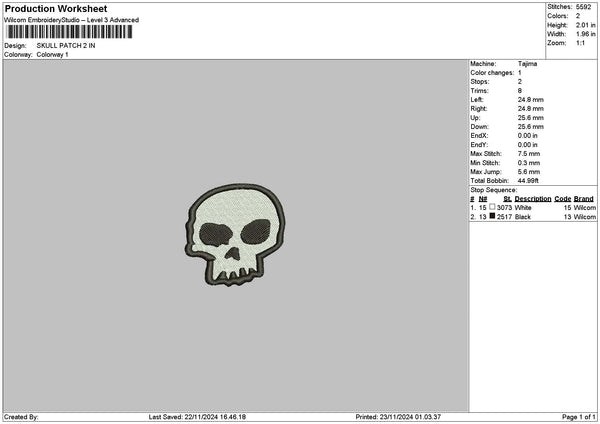Click the Min Stitch value '0.3 mm'
The image size is (600, 424).
(529, 163)
